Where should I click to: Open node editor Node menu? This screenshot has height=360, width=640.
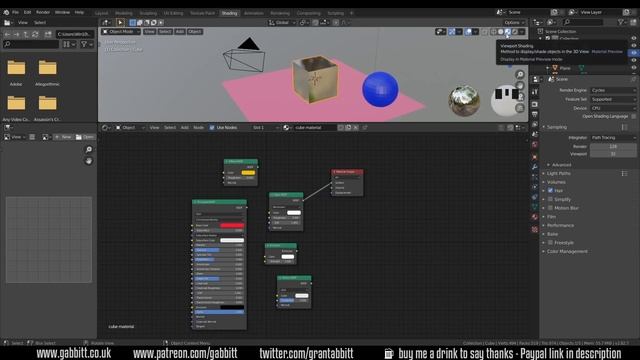(198, 128)
